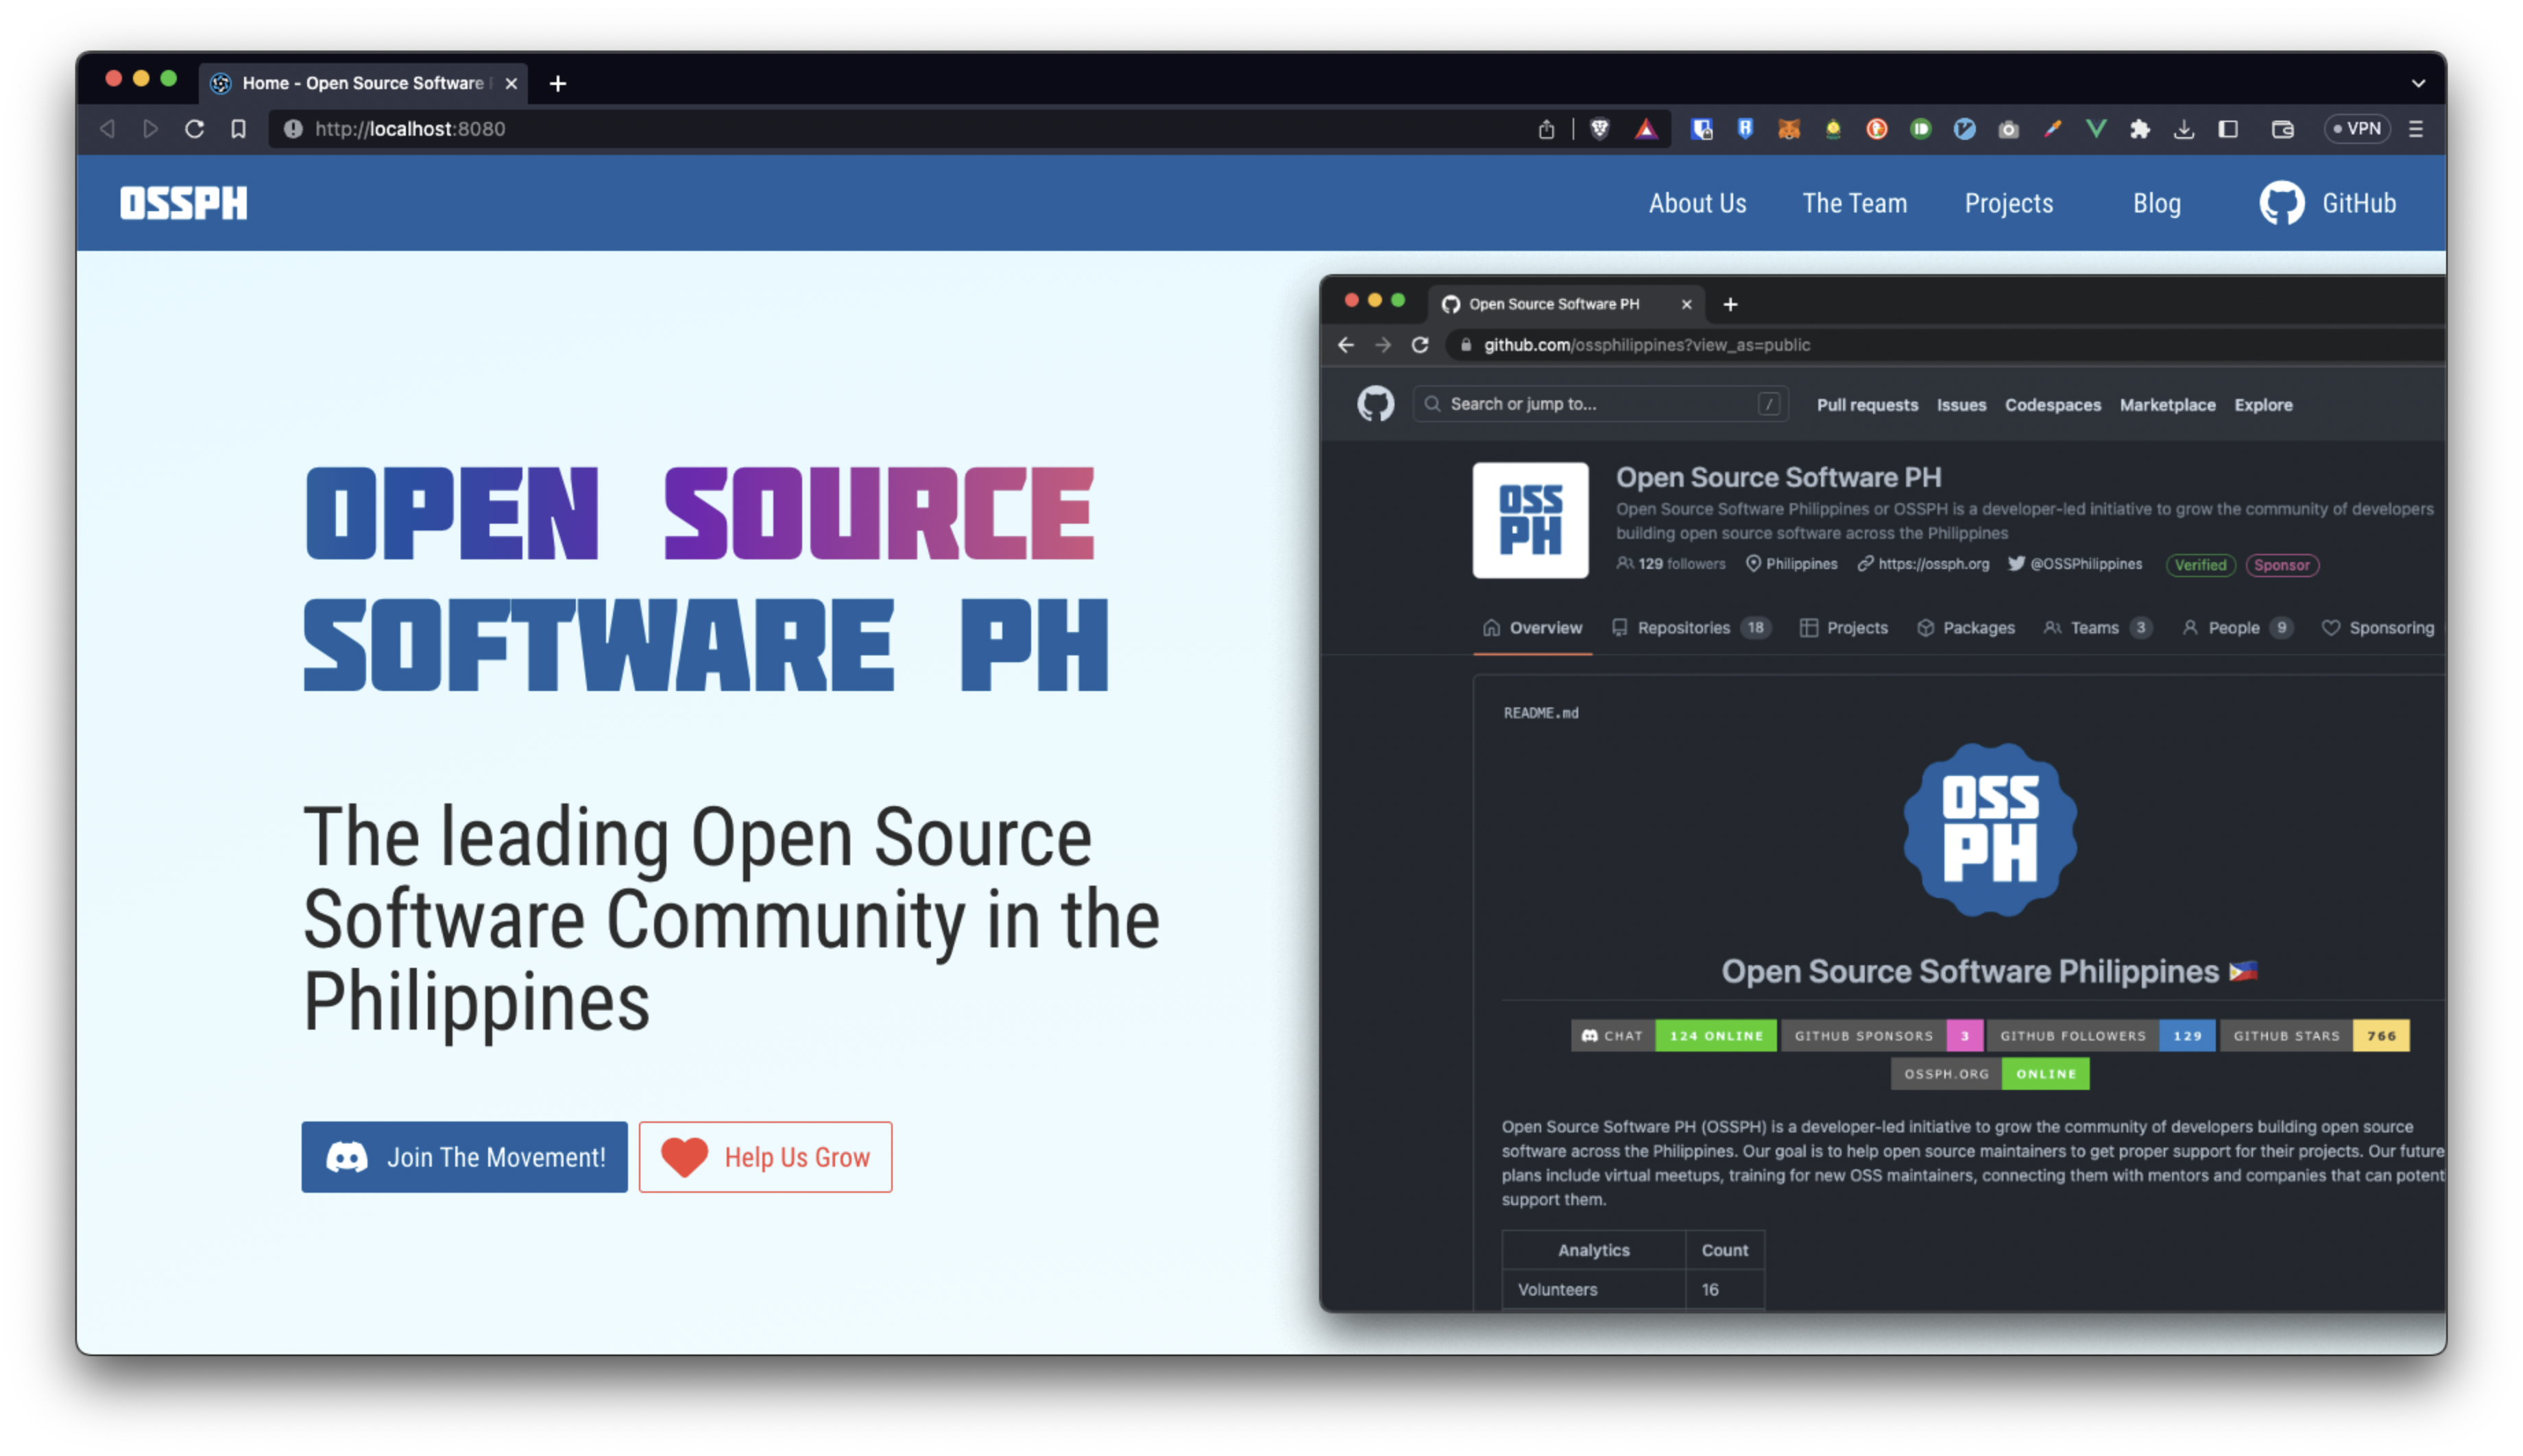The width and height of the screenshot is (2523, 1456).
Task: Toggle the VPN button on
Action: (x=2357, y=129)
